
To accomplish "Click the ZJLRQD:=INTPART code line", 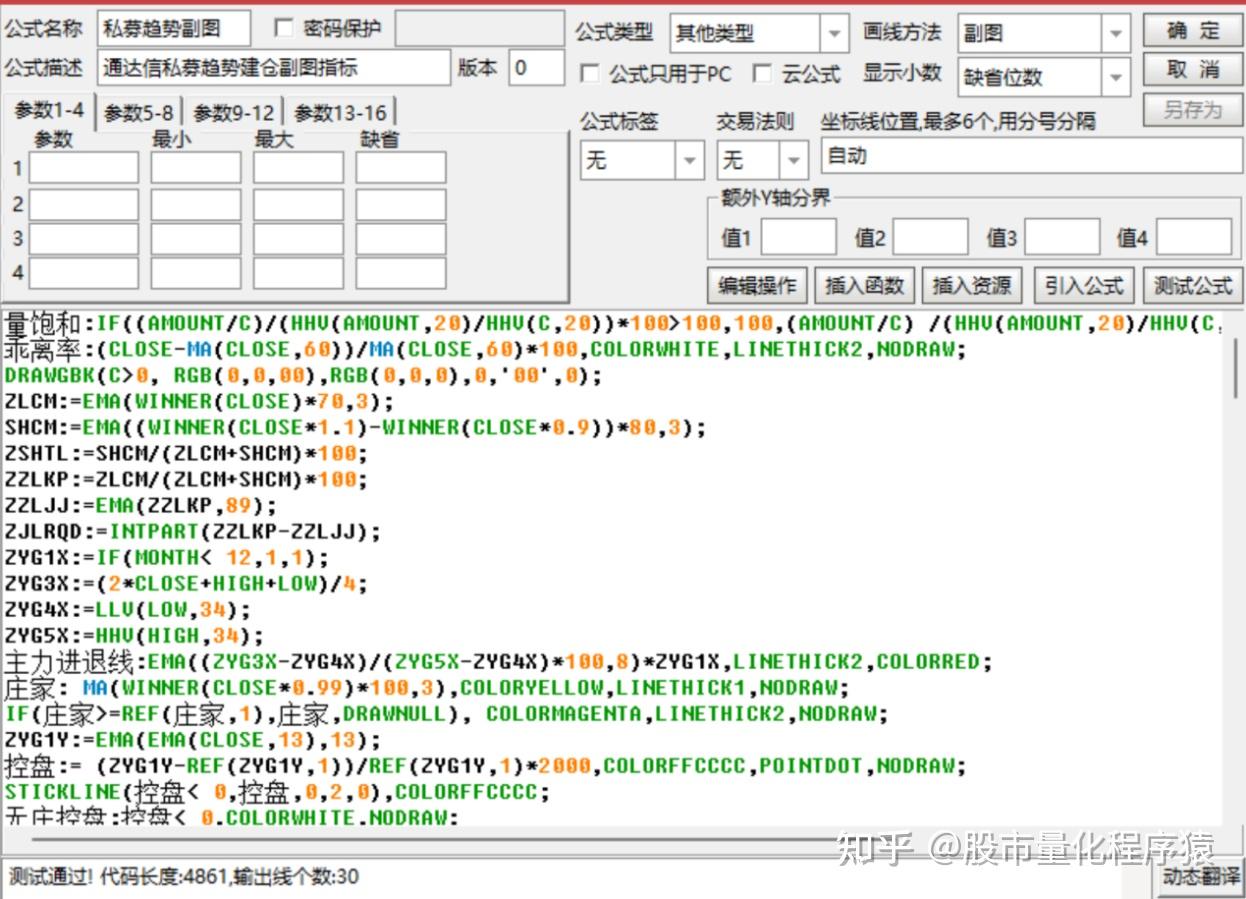I will (193, 532).
